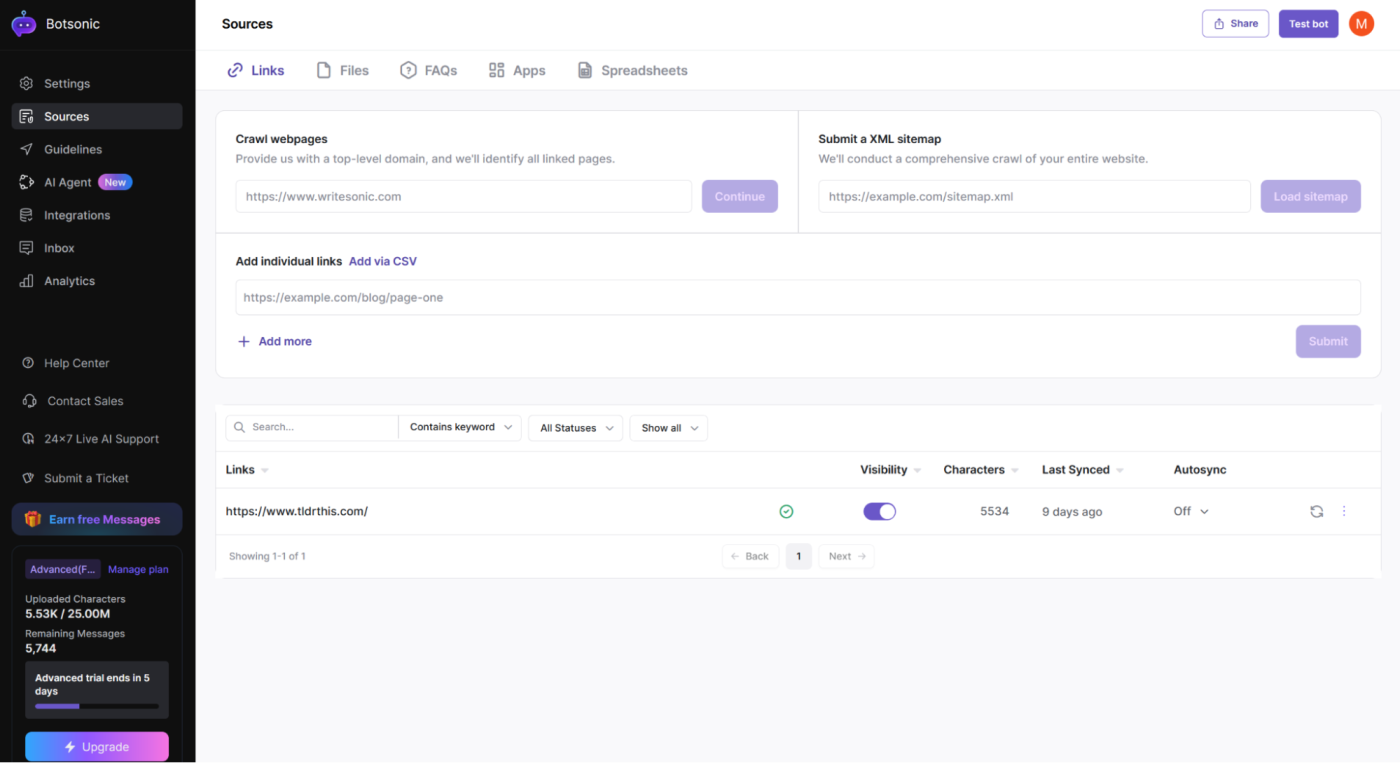Switch to the Spreadsheets tab
This screenshot has height=763, width=1400.
pos(632,71)
